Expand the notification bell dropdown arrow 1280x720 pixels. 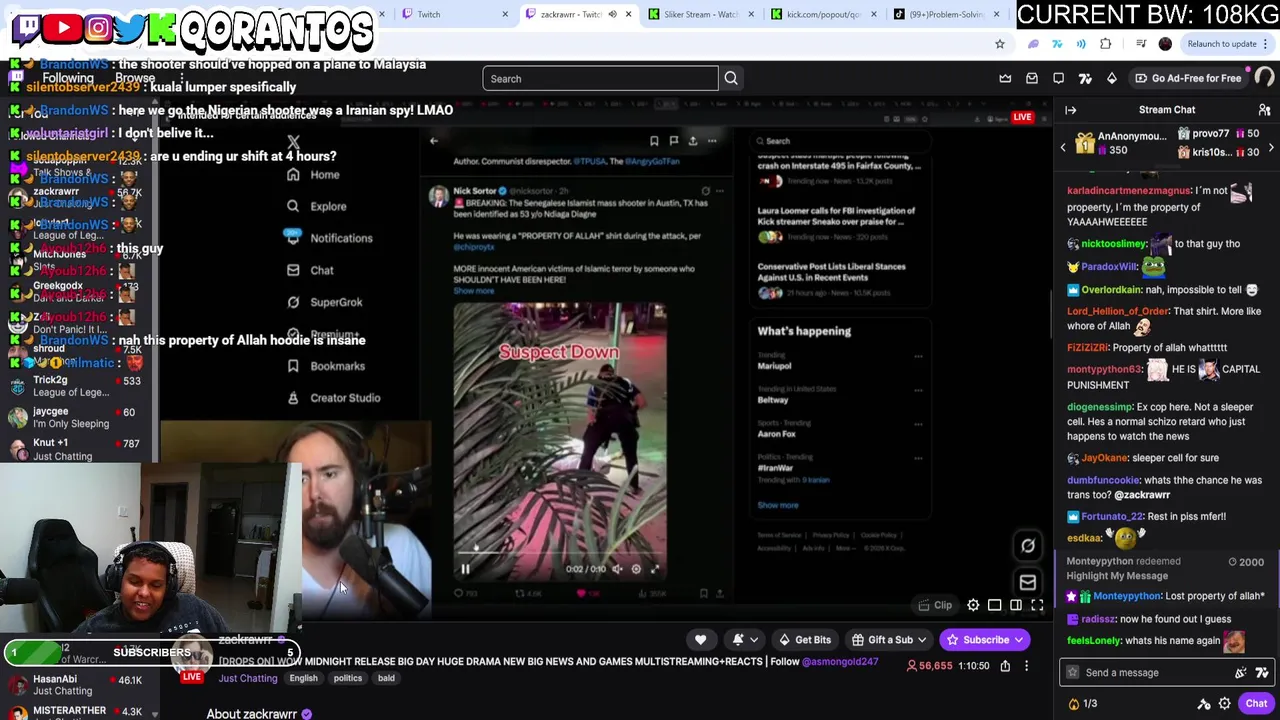[x=754, y=640]
